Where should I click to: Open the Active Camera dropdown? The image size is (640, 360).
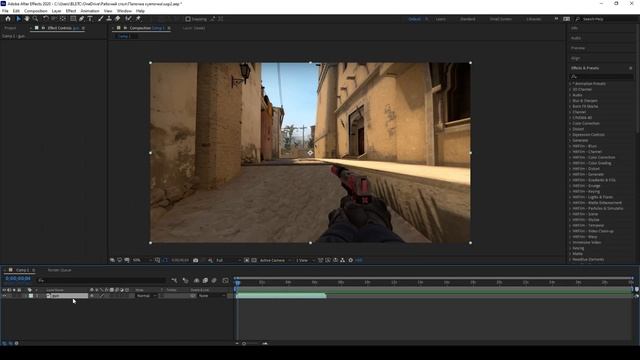click(276, 260)
